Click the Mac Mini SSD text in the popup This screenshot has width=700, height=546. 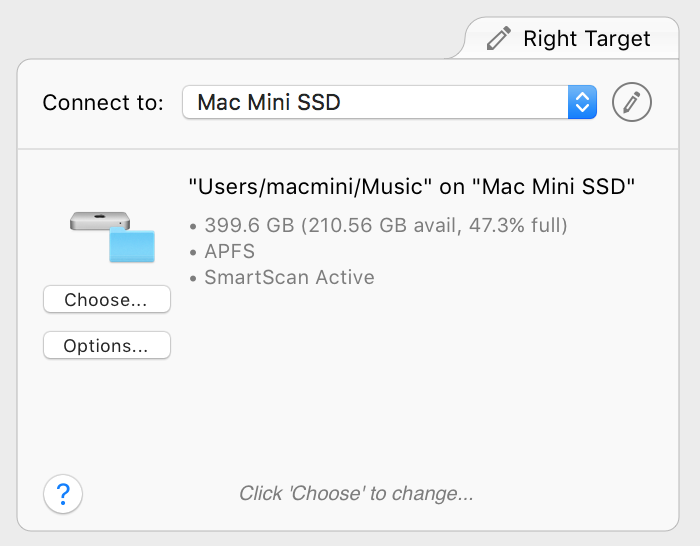click(x=268, y=102)
